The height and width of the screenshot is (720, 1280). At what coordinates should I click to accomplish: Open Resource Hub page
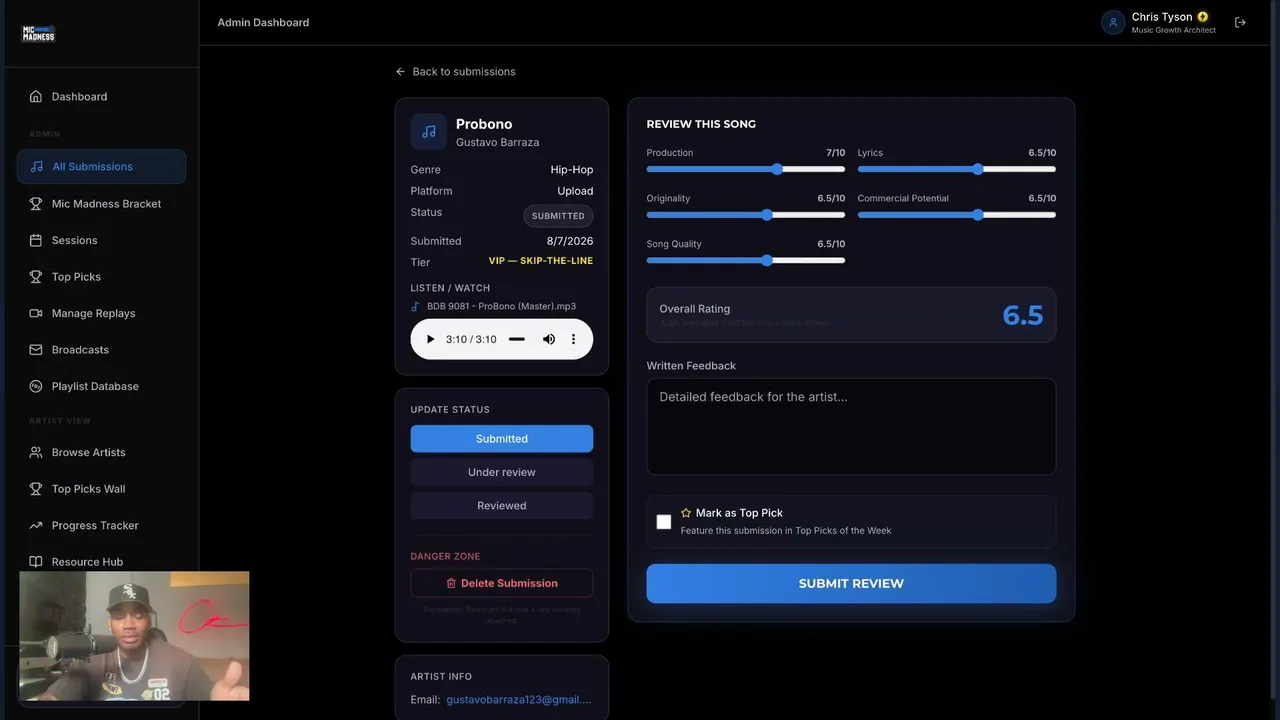101,562
